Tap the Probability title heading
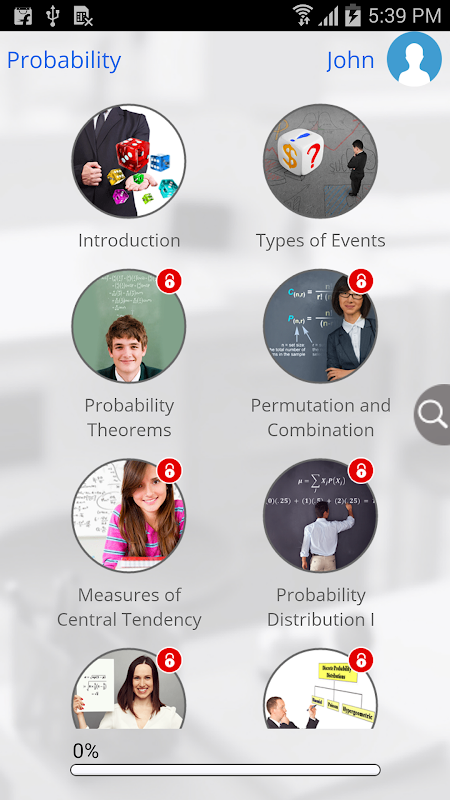Screen dimensions: 450x800 pyautogui.click(x=64, y=61)
